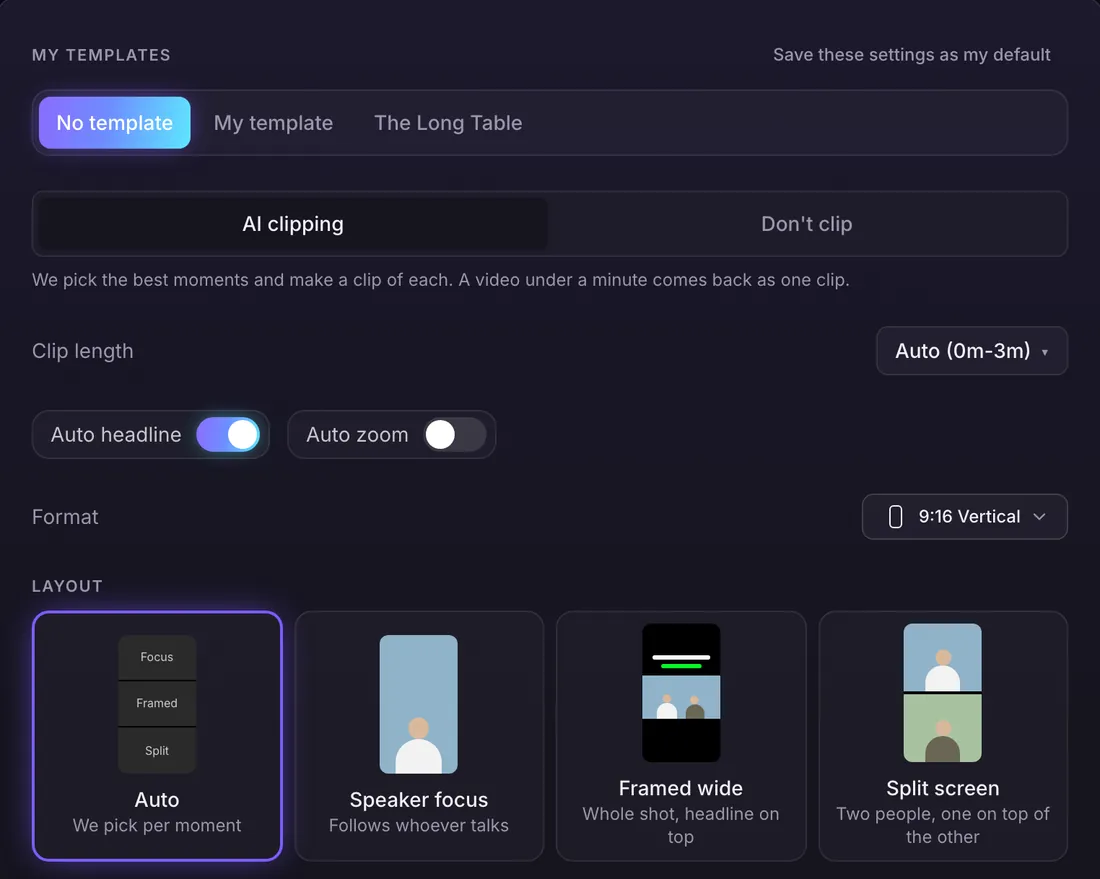The width and height of the screenshot is (1100, 879).
Task: Click the chevron on the Format dropdown
Action: coord(1040,517)
